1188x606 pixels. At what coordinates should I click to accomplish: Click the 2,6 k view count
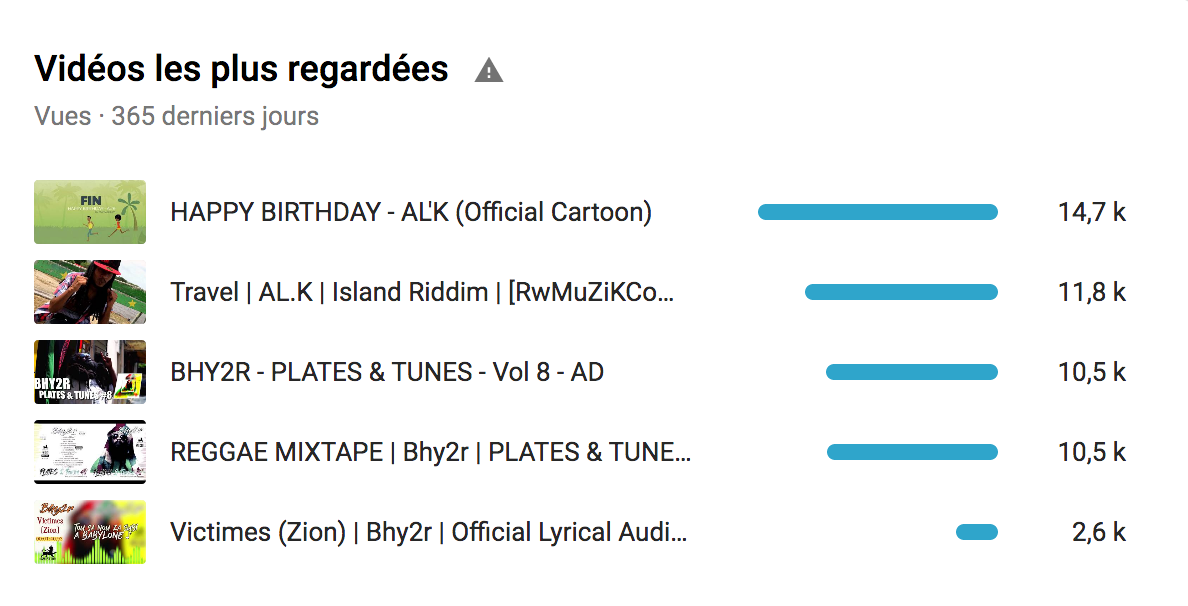pos(1099,532)
